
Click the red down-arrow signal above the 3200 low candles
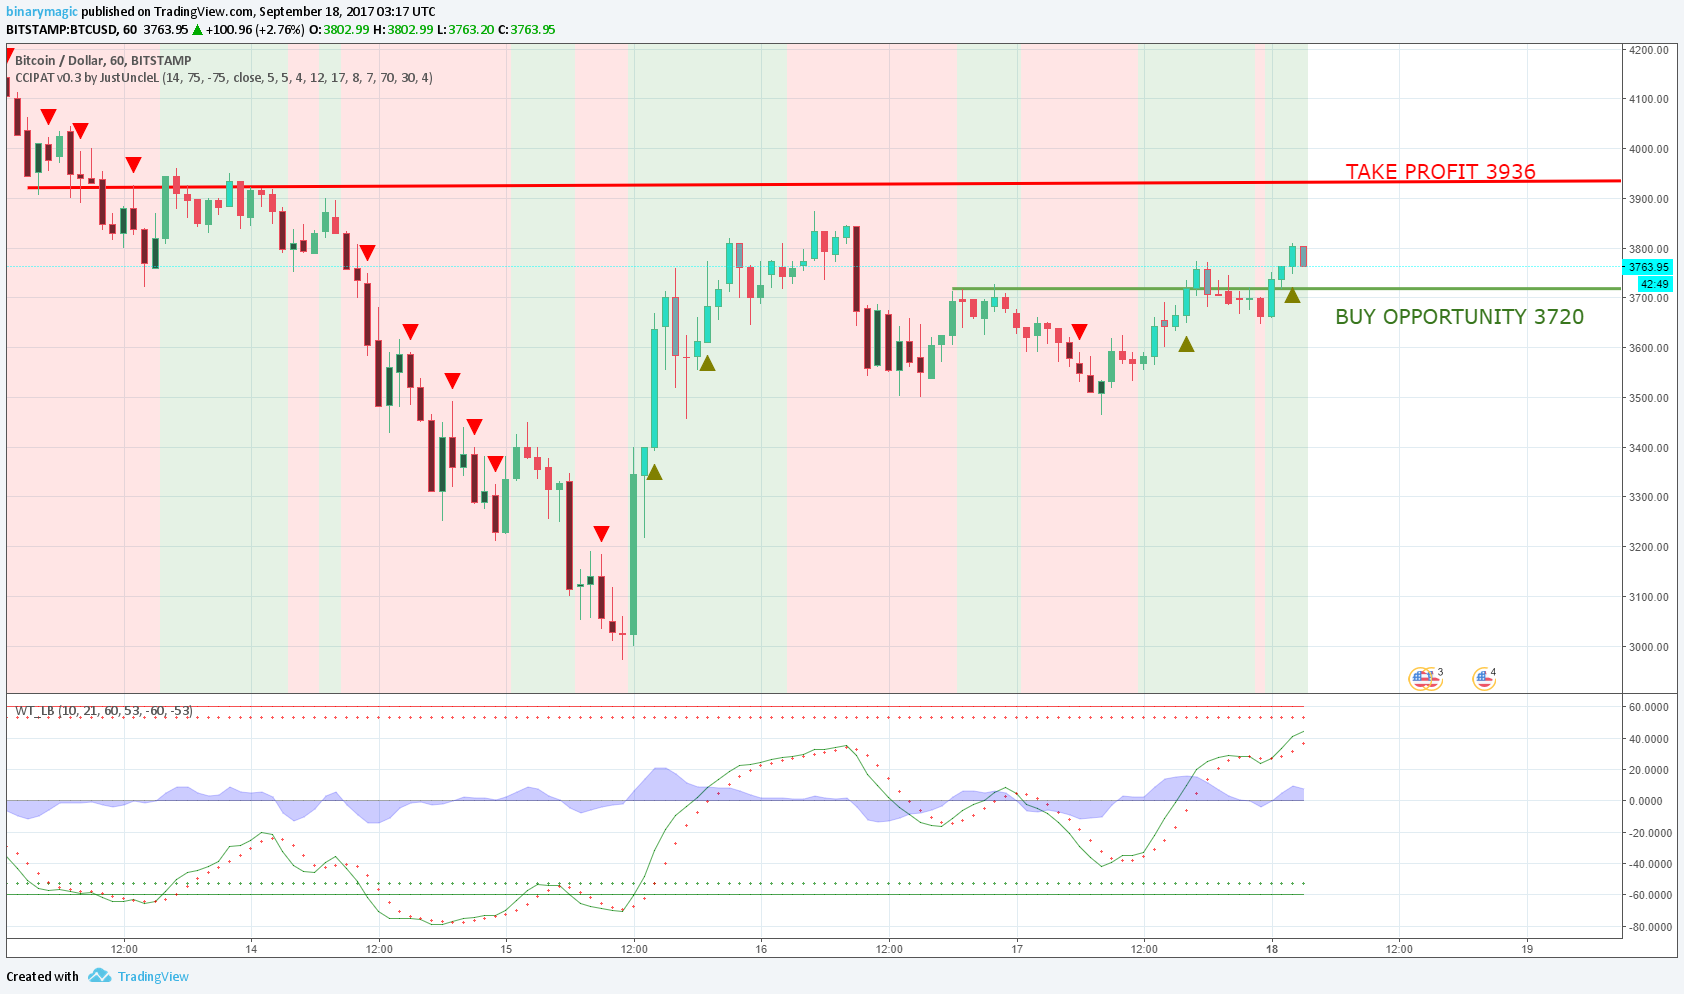pyautogui.click(x=601, y=534)
